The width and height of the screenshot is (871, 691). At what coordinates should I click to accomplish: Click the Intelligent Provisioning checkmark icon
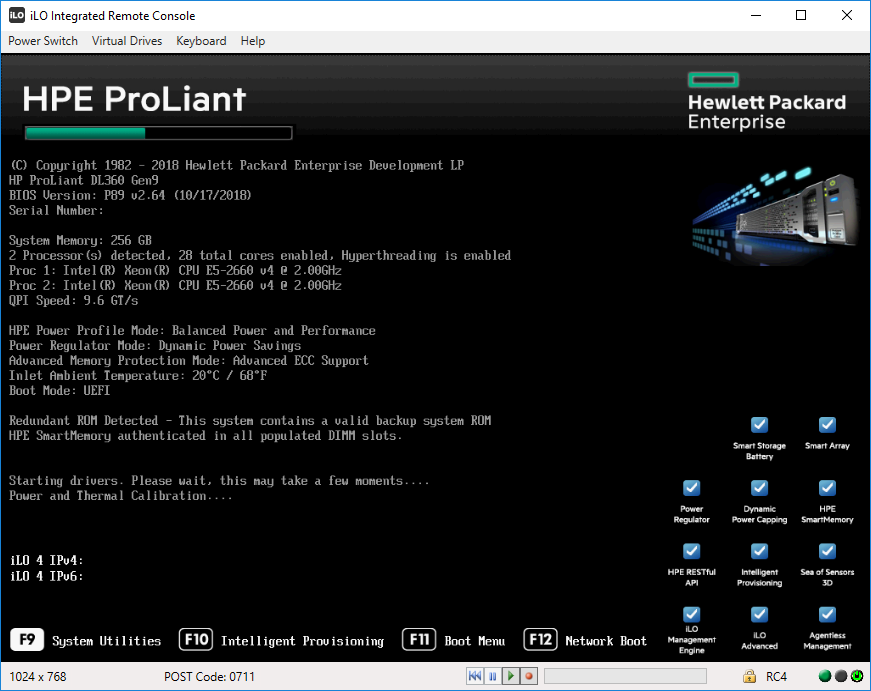[759, 551]
